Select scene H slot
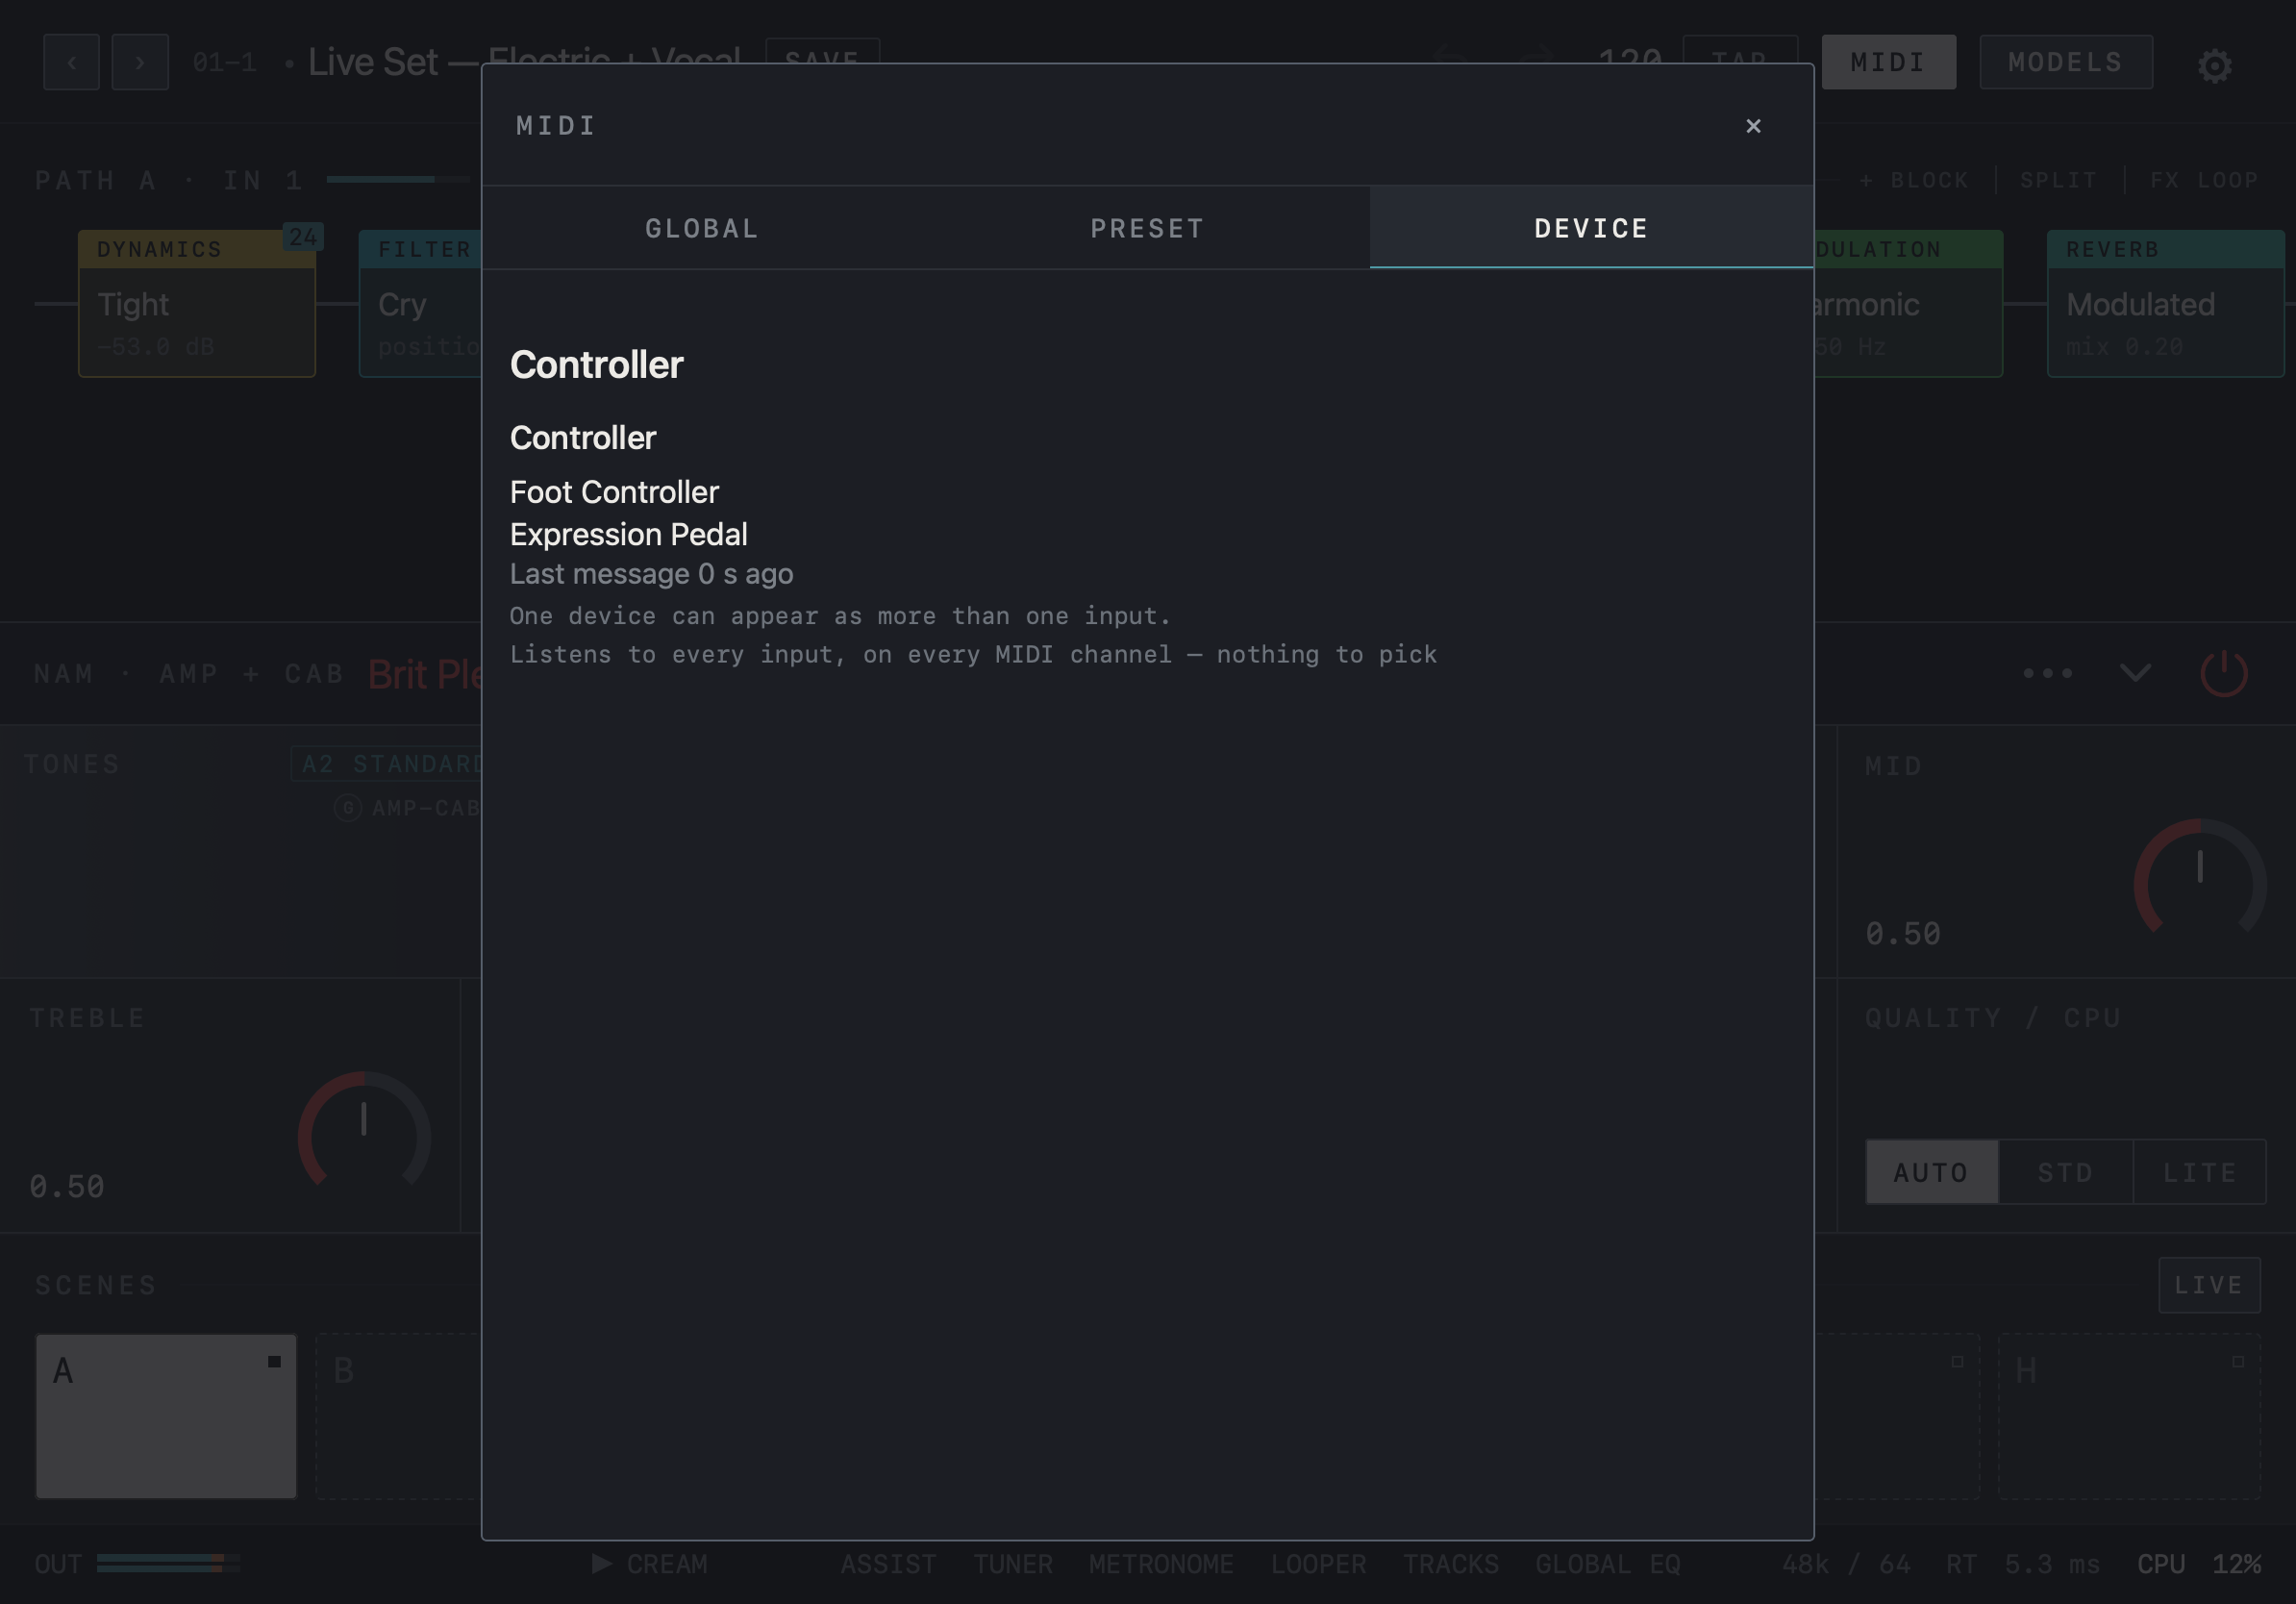 (x=2129, y=1416)
